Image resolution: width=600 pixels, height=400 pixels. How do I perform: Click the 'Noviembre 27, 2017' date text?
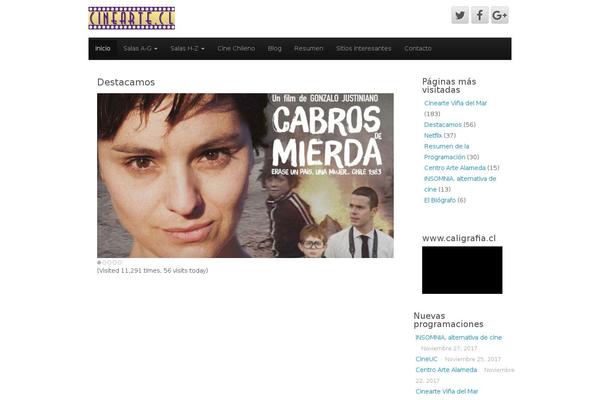449,348
